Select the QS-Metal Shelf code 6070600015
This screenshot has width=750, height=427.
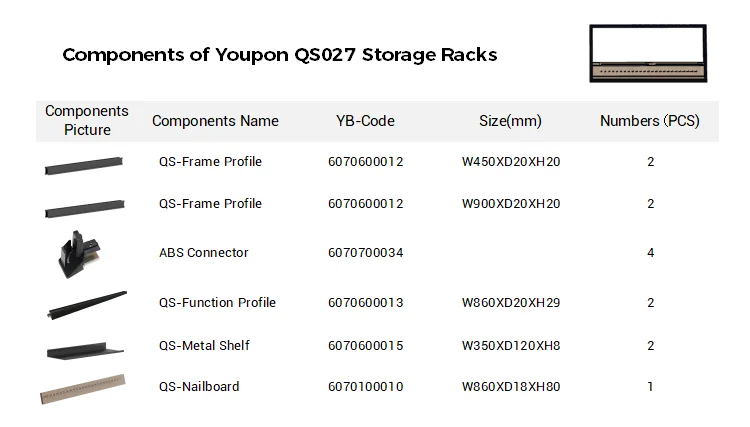coord(365,346)
